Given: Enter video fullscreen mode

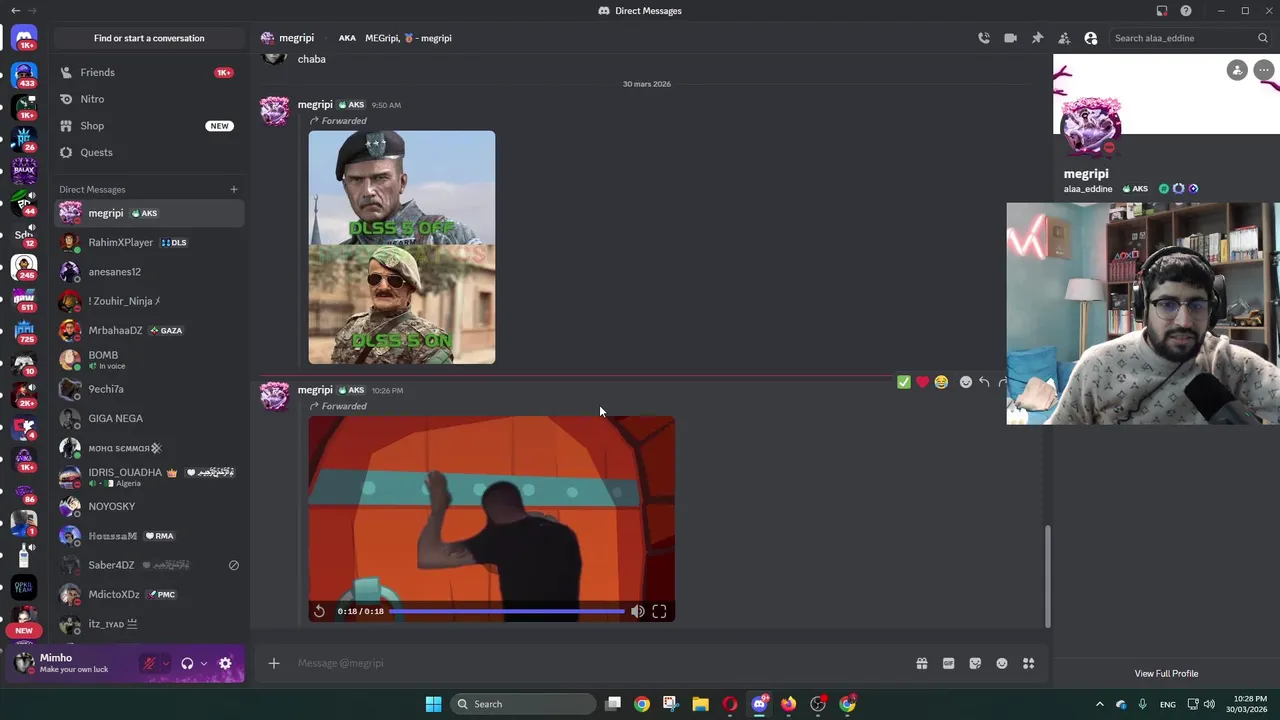Looking at the screenshot, I should 660,611.
